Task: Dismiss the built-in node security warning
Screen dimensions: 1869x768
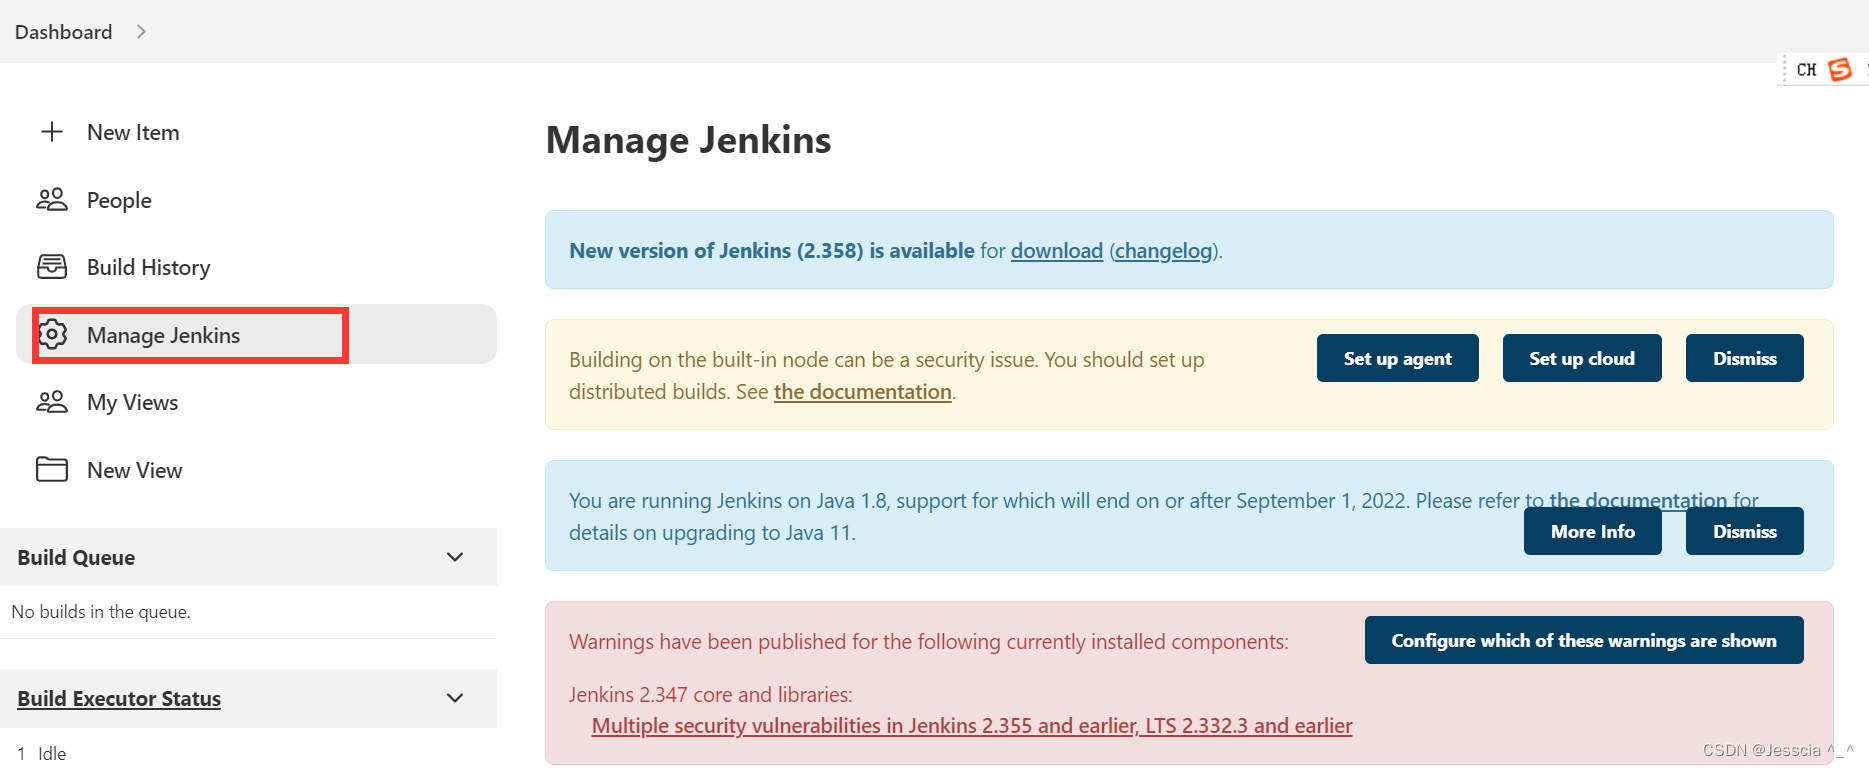Action: [1745, 358]
